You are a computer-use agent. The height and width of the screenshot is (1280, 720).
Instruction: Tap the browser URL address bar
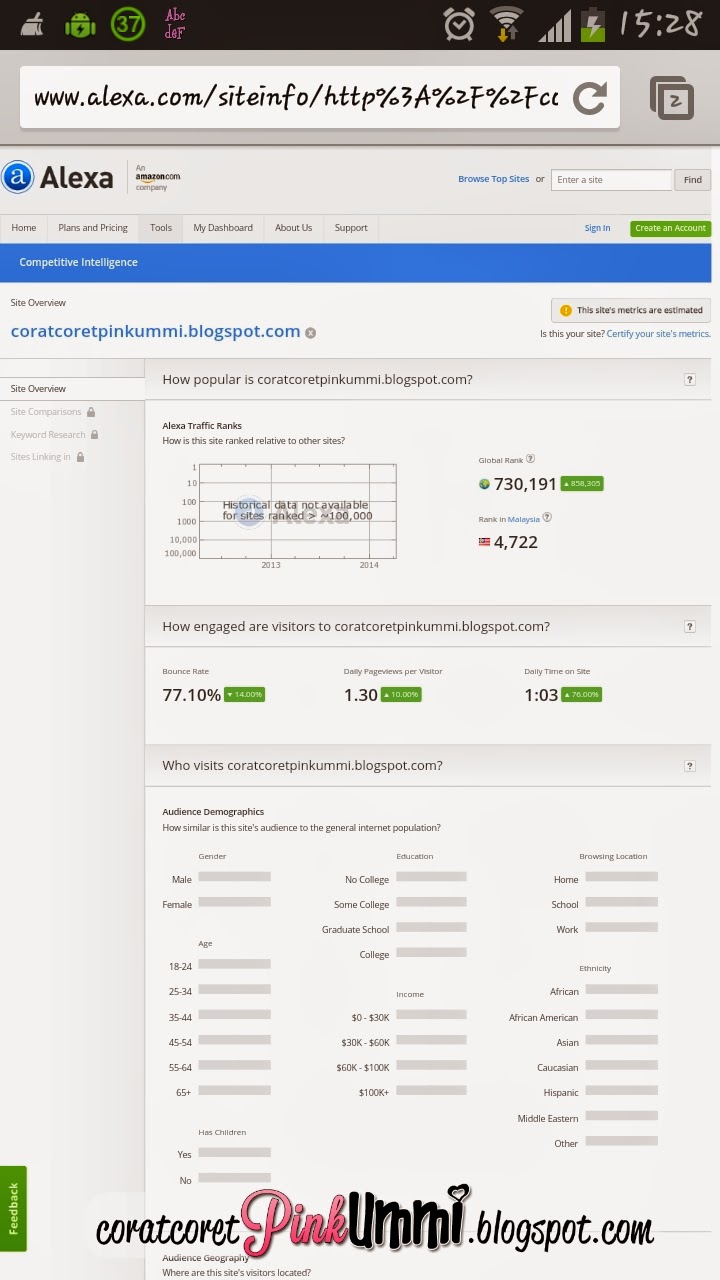coord(296,97)
